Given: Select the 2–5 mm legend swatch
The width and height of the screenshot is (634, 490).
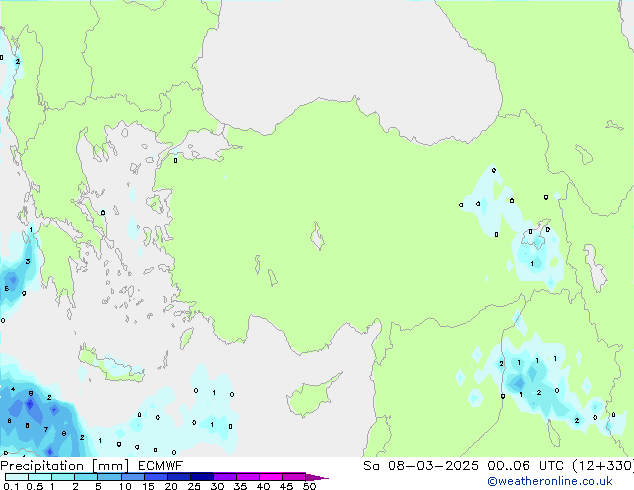Looking at the screenshot, I should [86, 477].
